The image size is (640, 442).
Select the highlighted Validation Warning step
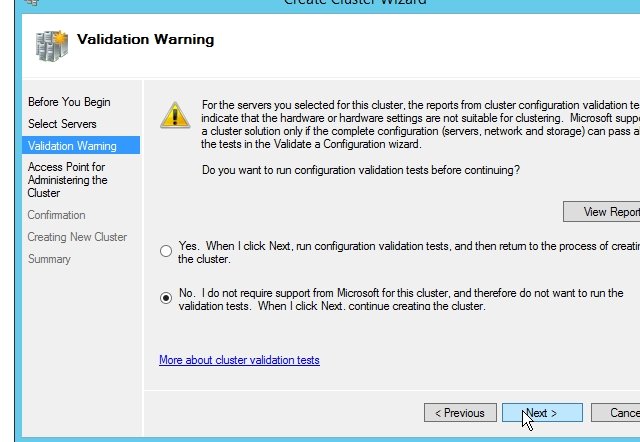[81, 145]
